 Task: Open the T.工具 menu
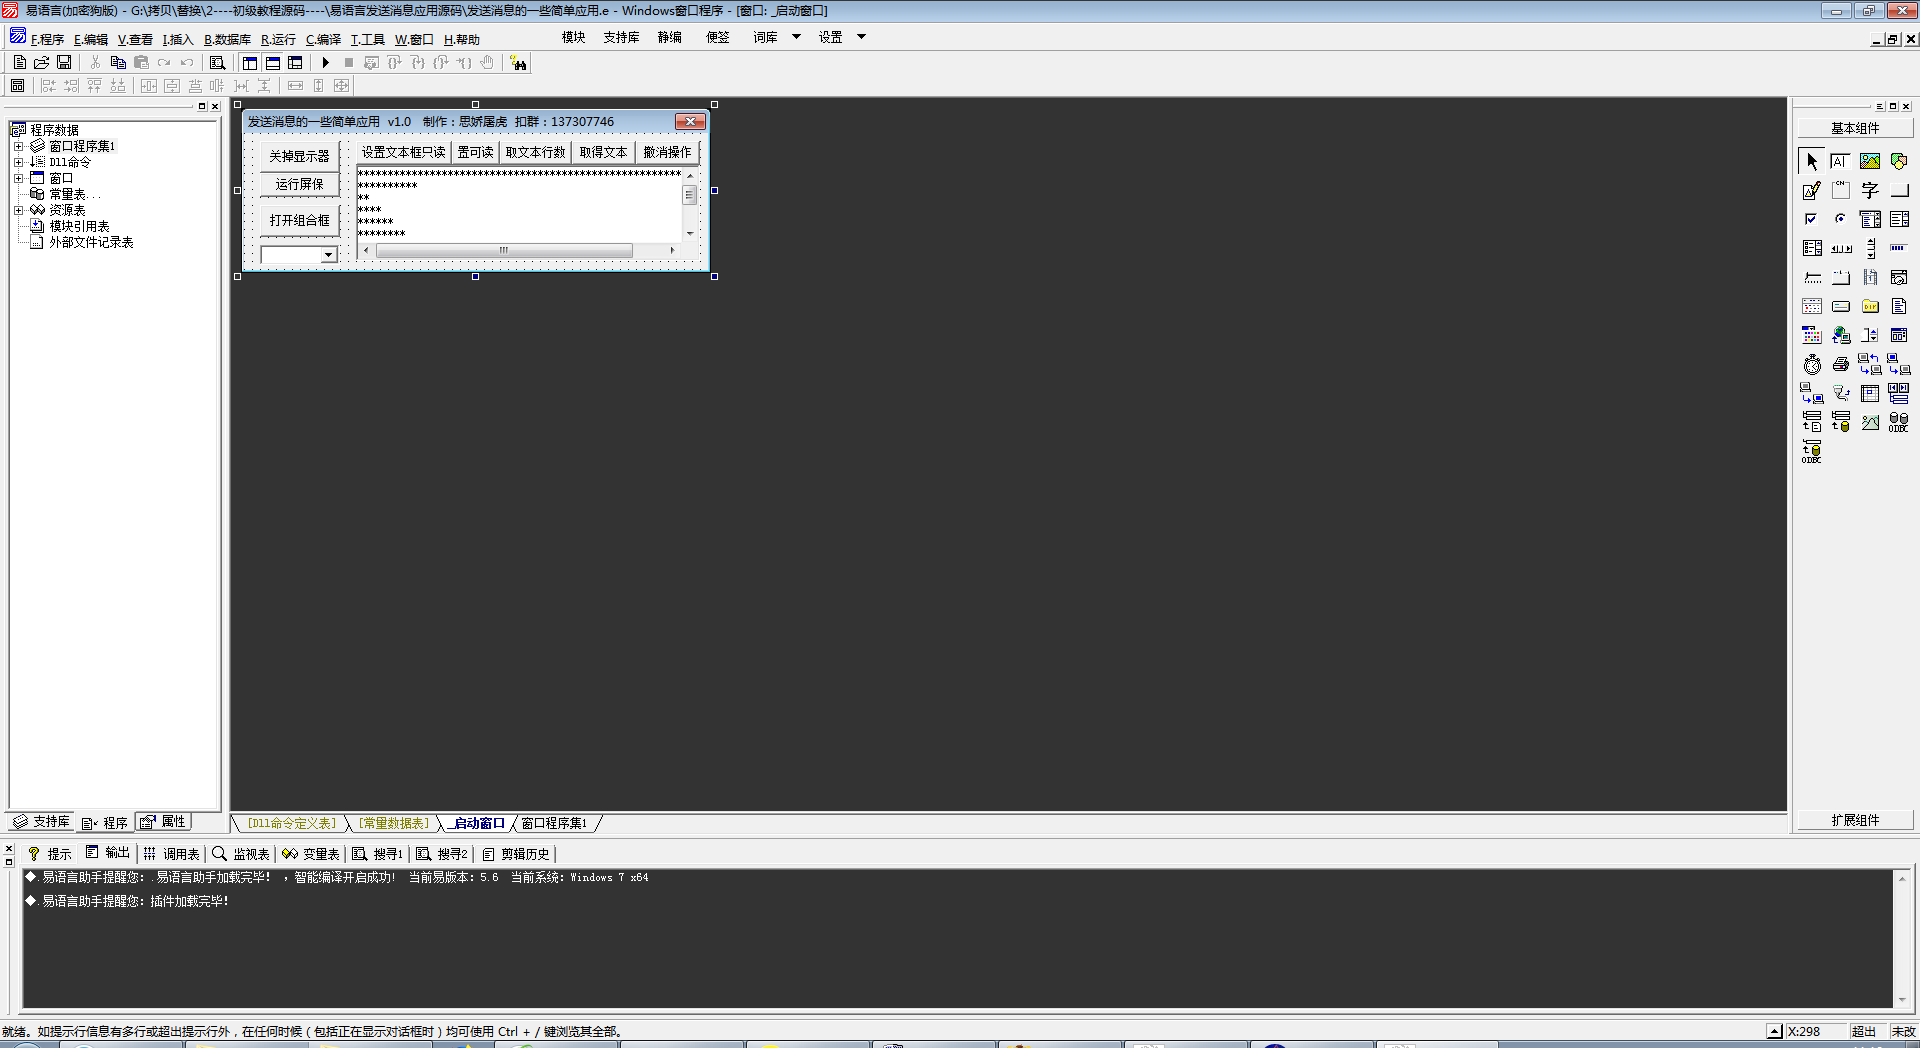[x=367, y=40]
